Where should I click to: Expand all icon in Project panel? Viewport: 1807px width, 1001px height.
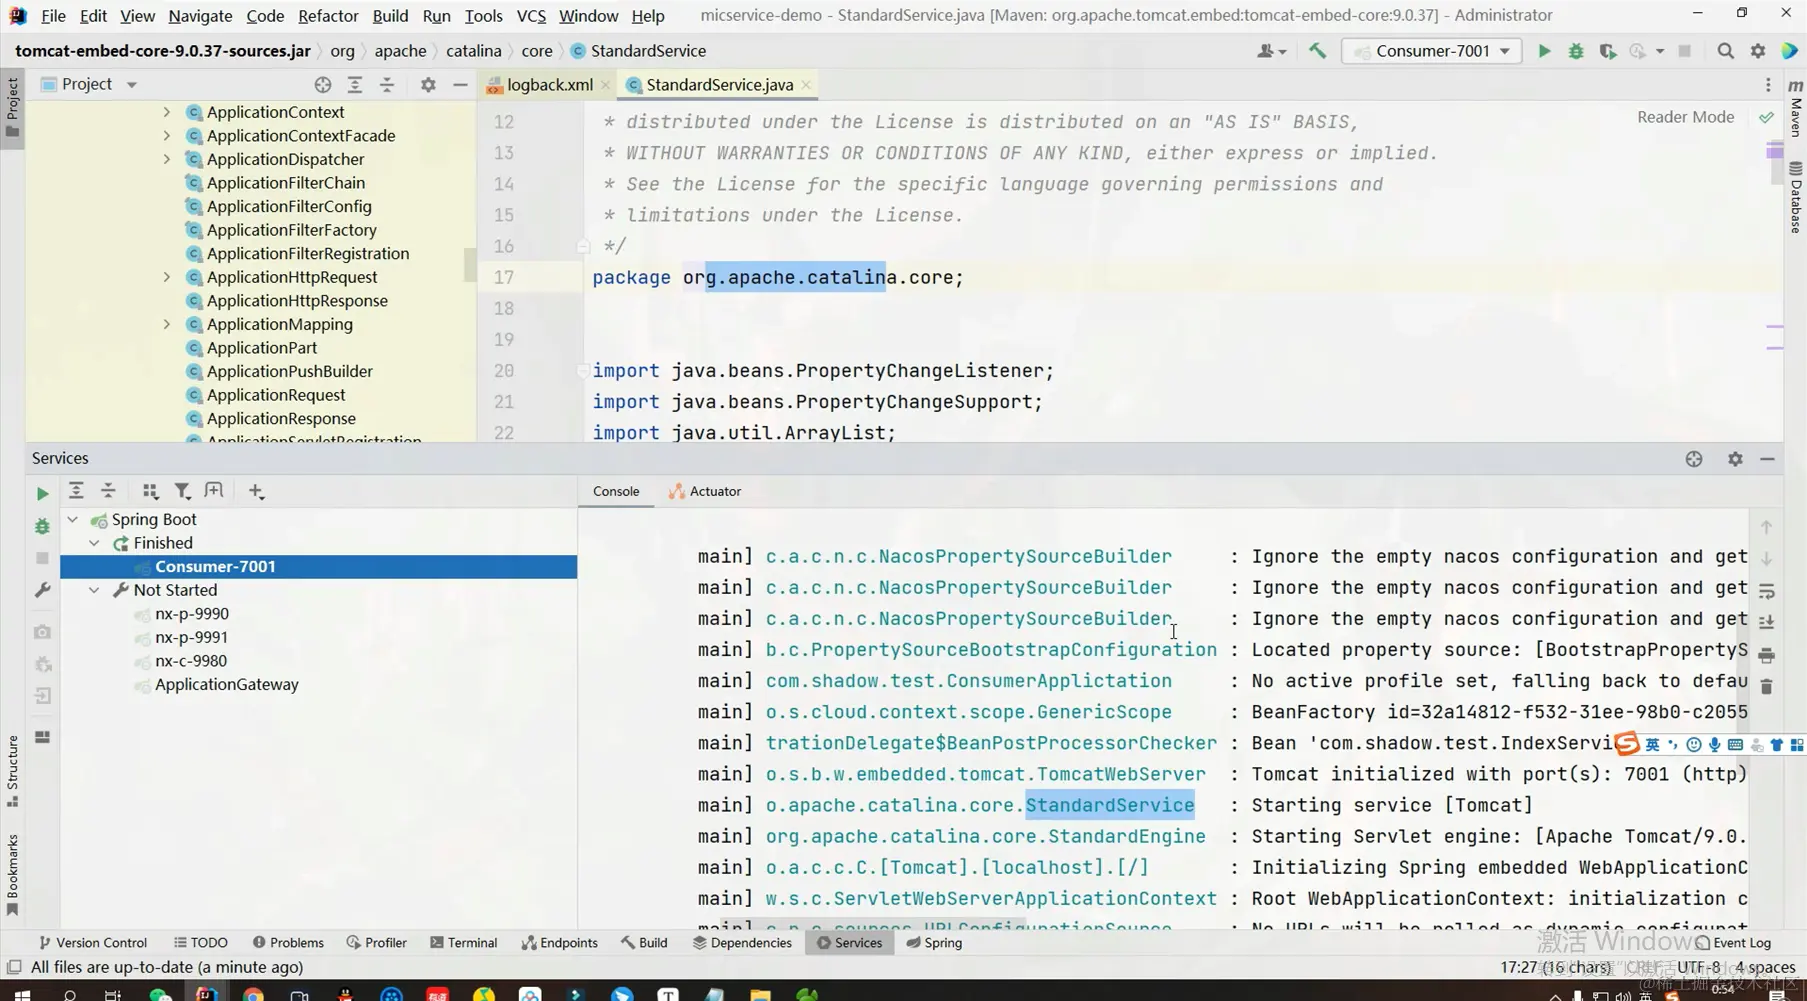coord(354,85)
